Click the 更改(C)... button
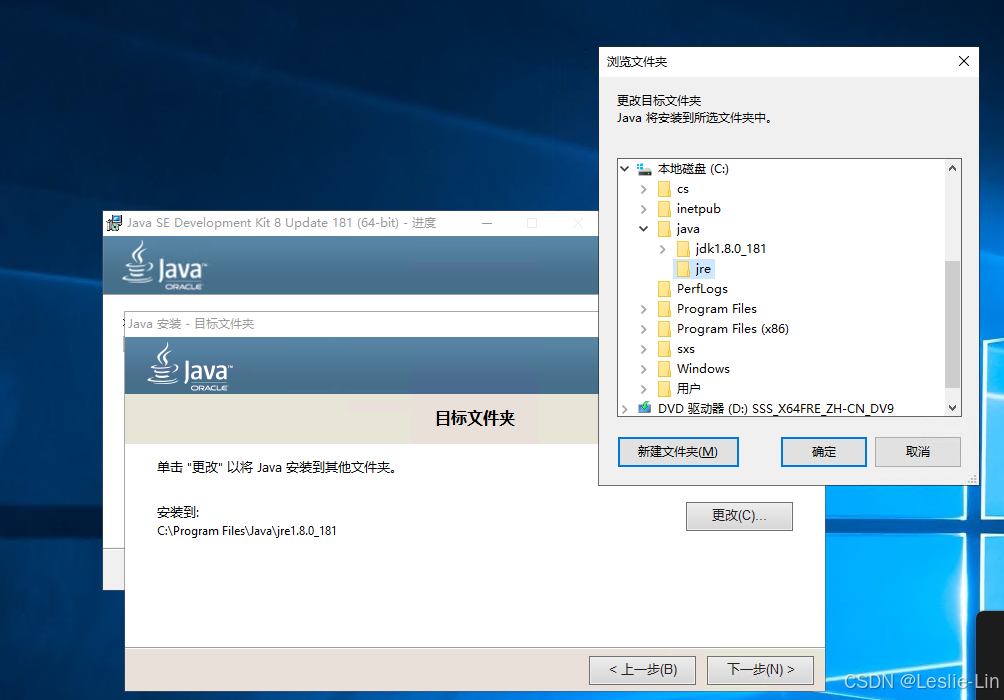The height and width of the screenshot is (700, 1004). (739, 516)
